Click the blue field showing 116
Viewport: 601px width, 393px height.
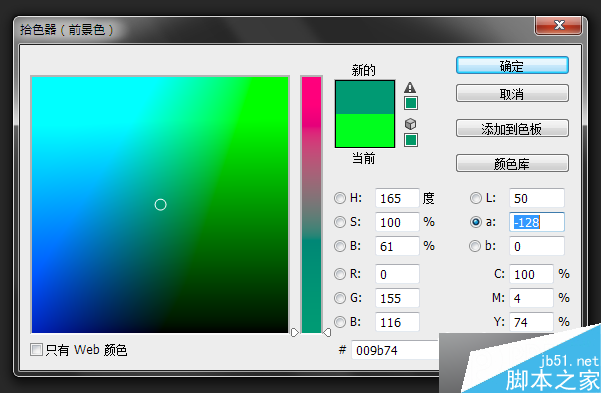click(397, 322)
